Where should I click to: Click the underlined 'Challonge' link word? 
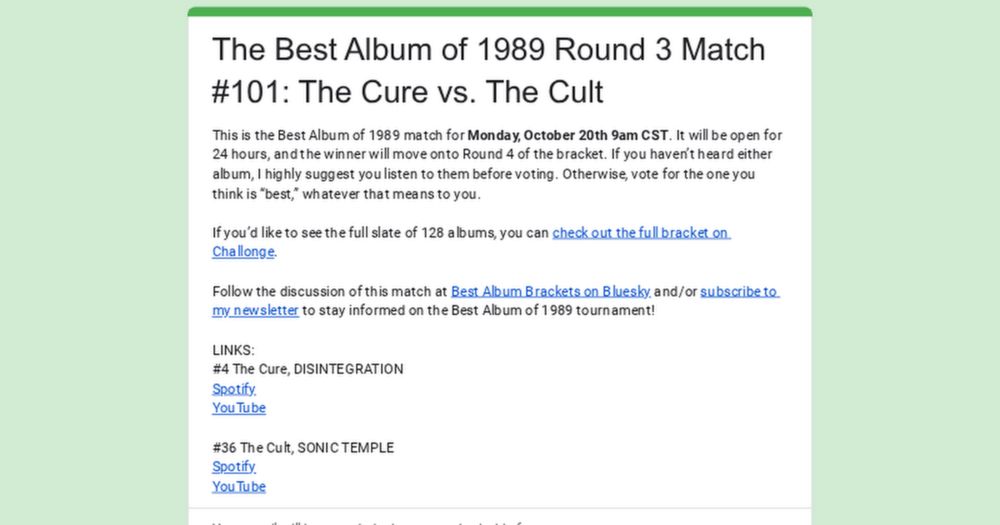tap(243, 252)
